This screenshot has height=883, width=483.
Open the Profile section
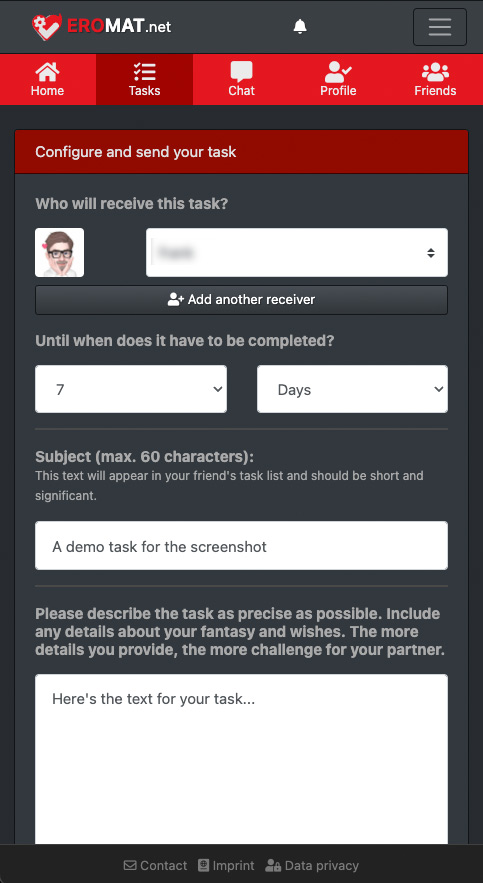338,79
